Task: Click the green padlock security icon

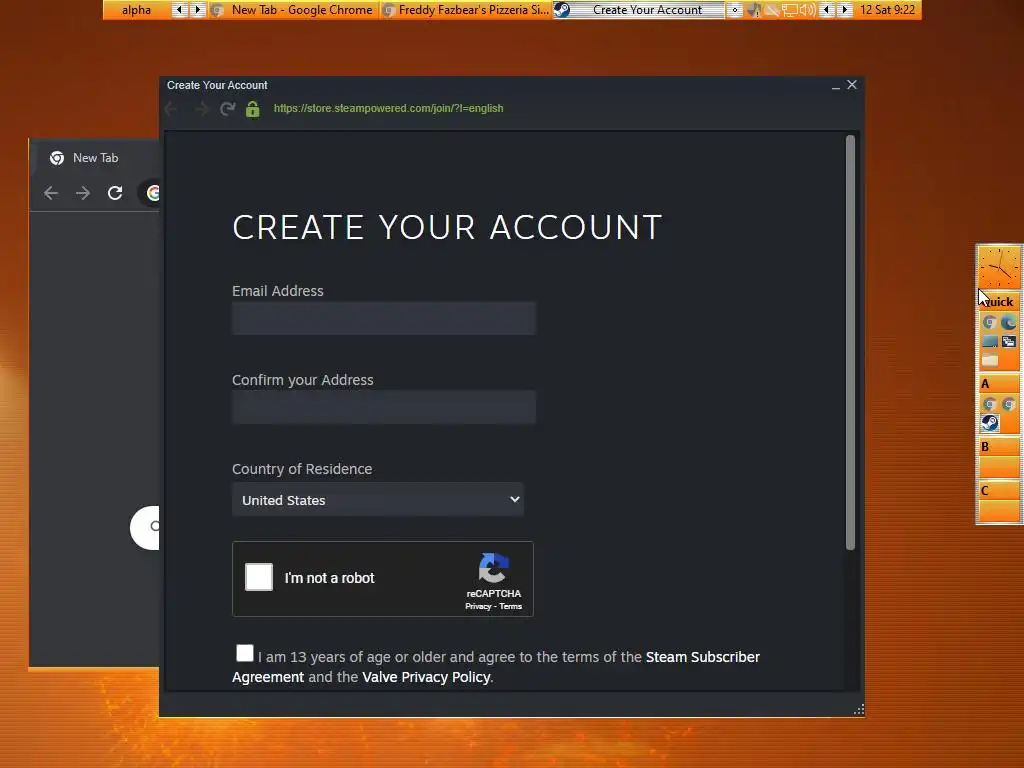Action: [253, 109]
